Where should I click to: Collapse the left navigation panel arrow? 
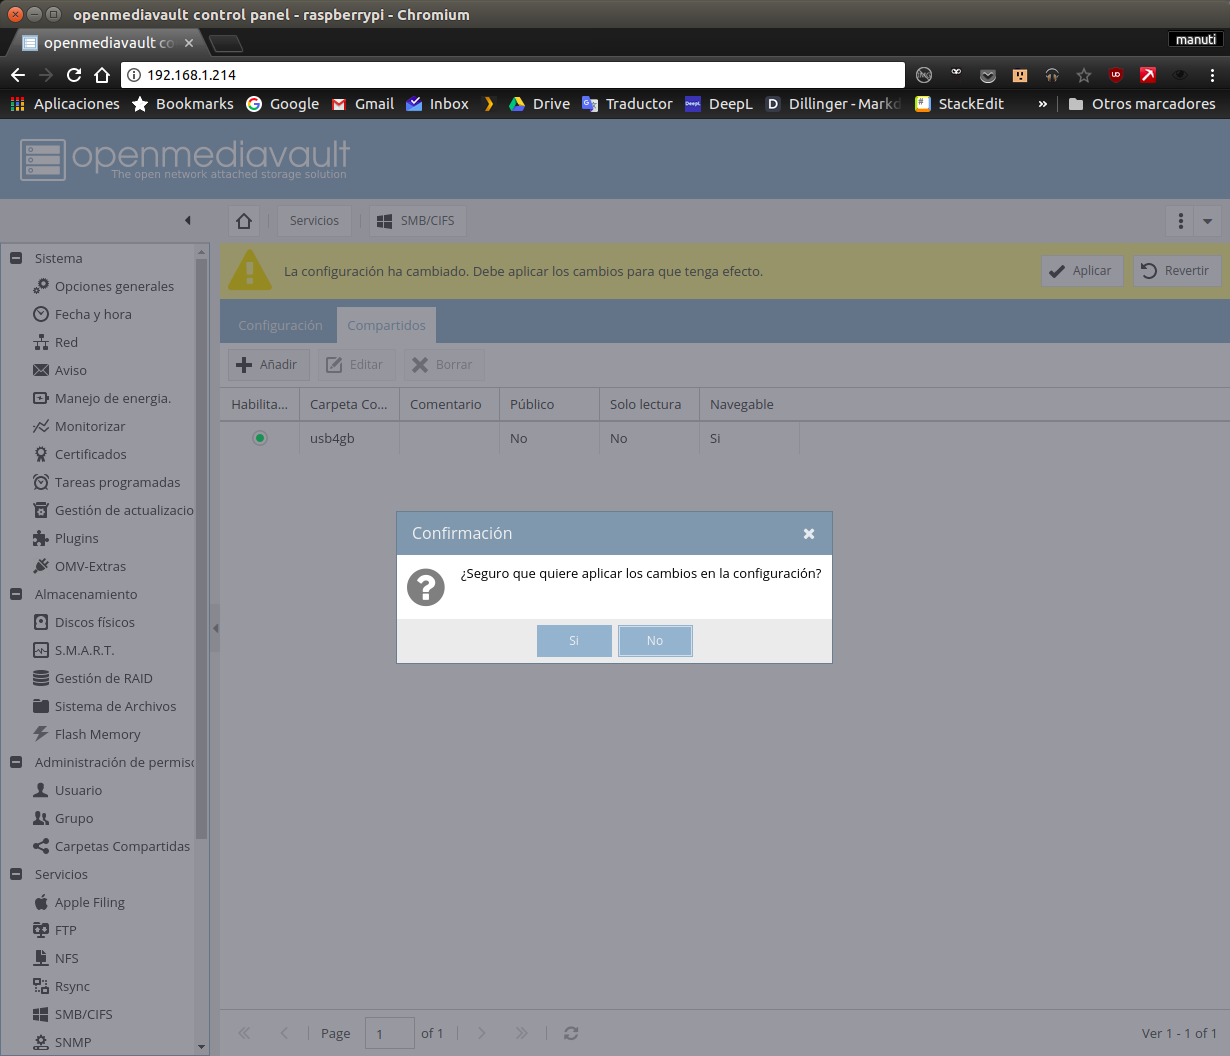click(187, 221)
